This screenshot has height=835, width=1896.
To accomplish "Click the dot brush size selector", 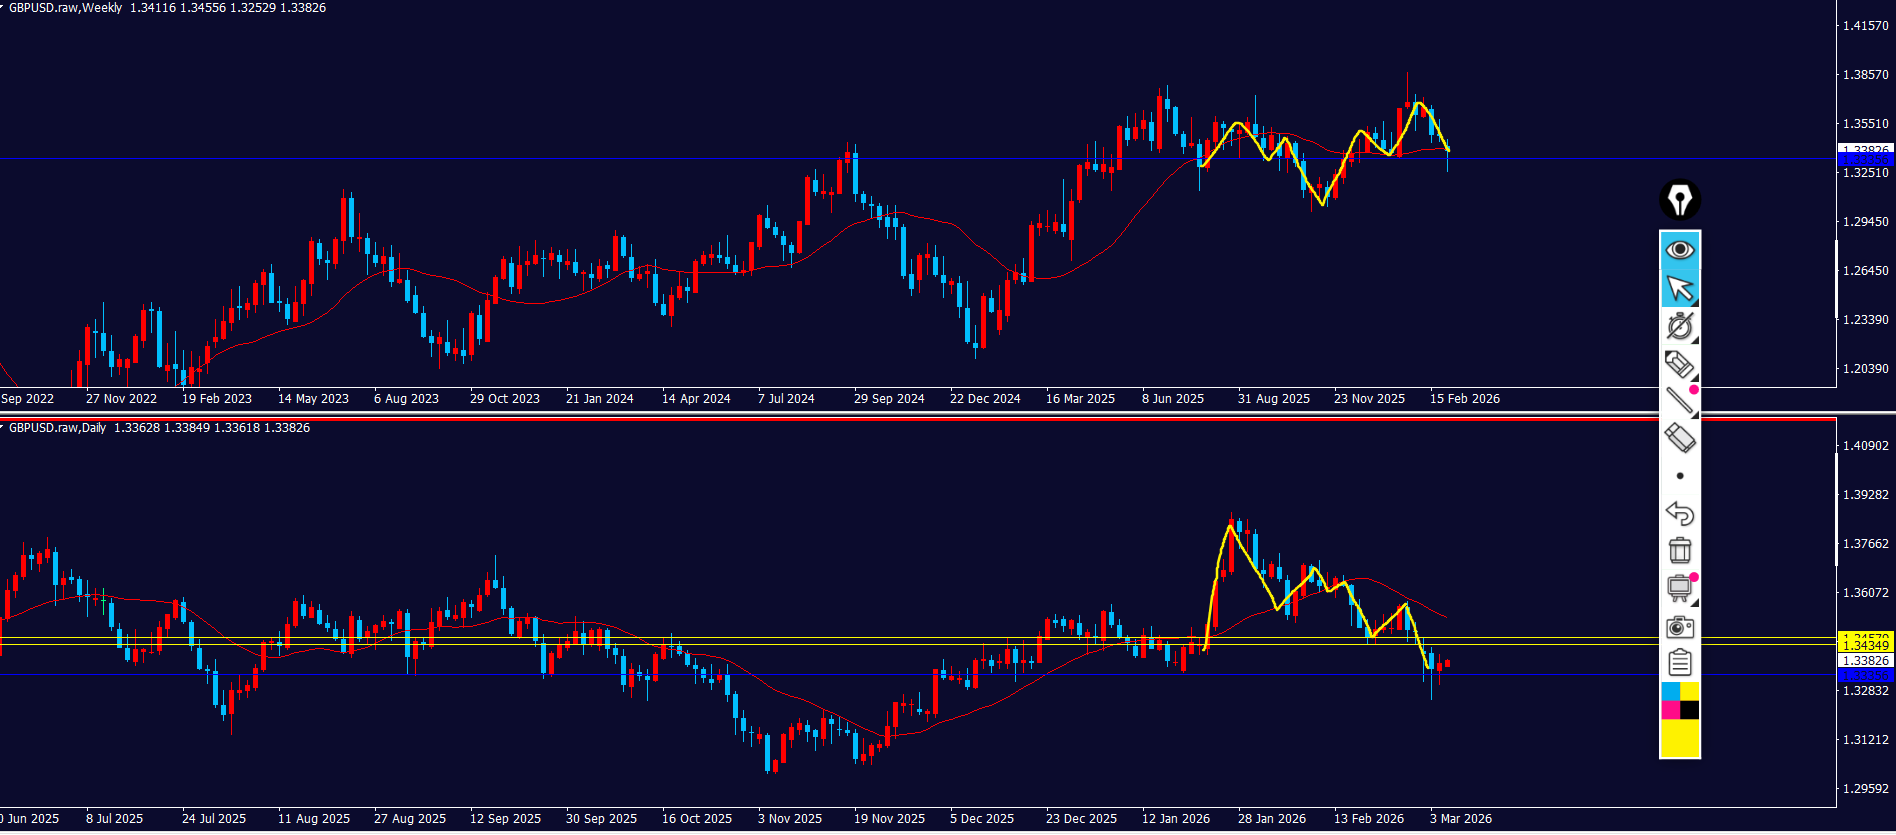I will (1680, 476).
